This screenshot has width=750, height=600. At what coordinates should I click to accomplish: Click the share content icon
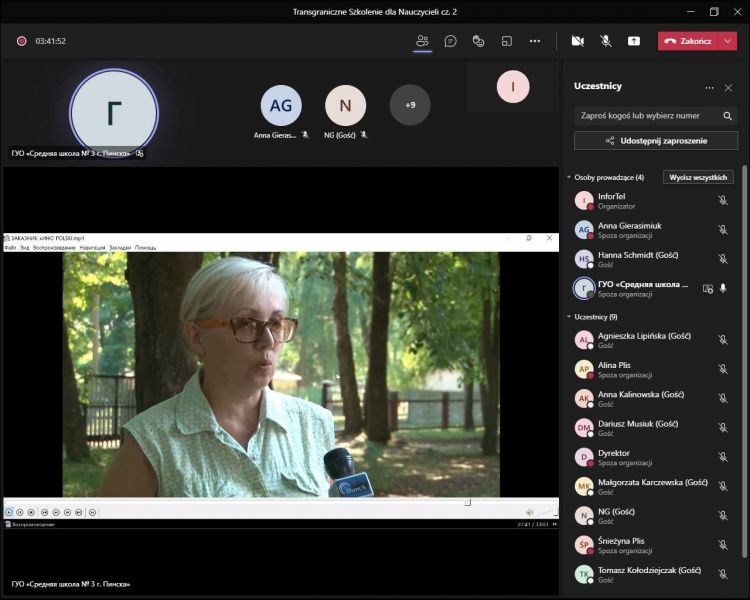point(634,41)
